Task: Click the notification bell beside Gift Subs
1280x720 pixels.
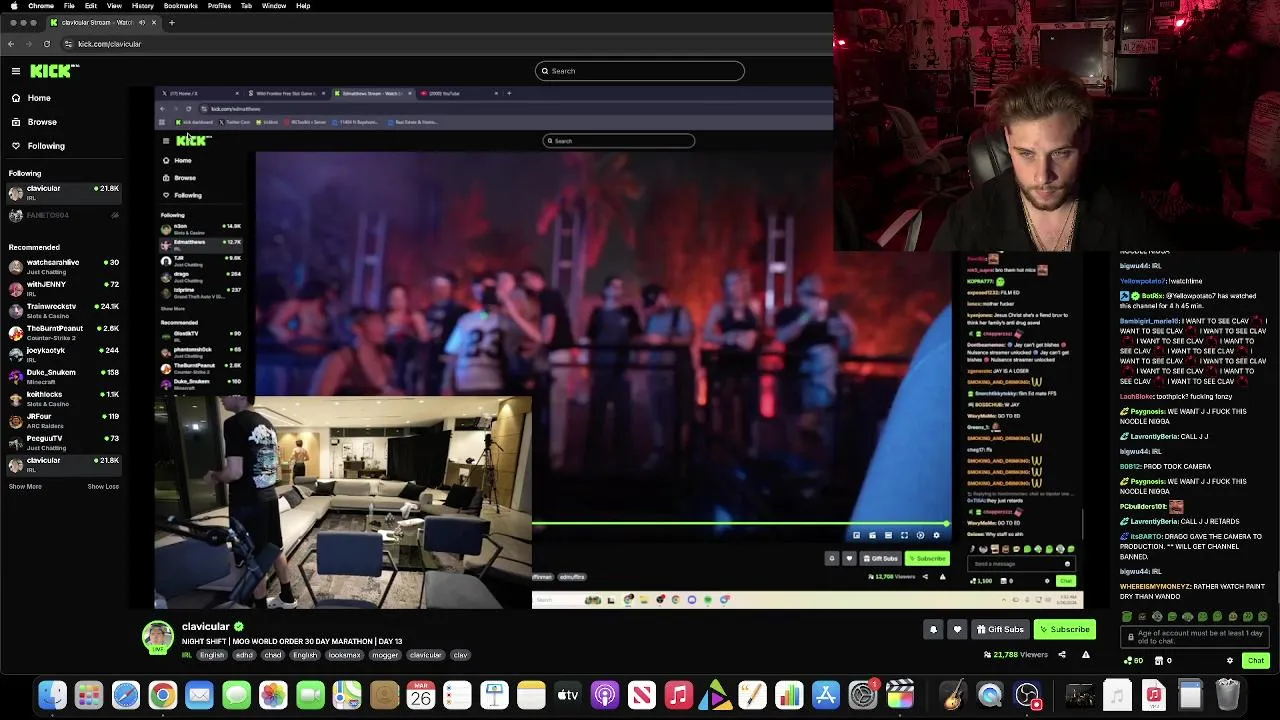Action: click(933, 629)
